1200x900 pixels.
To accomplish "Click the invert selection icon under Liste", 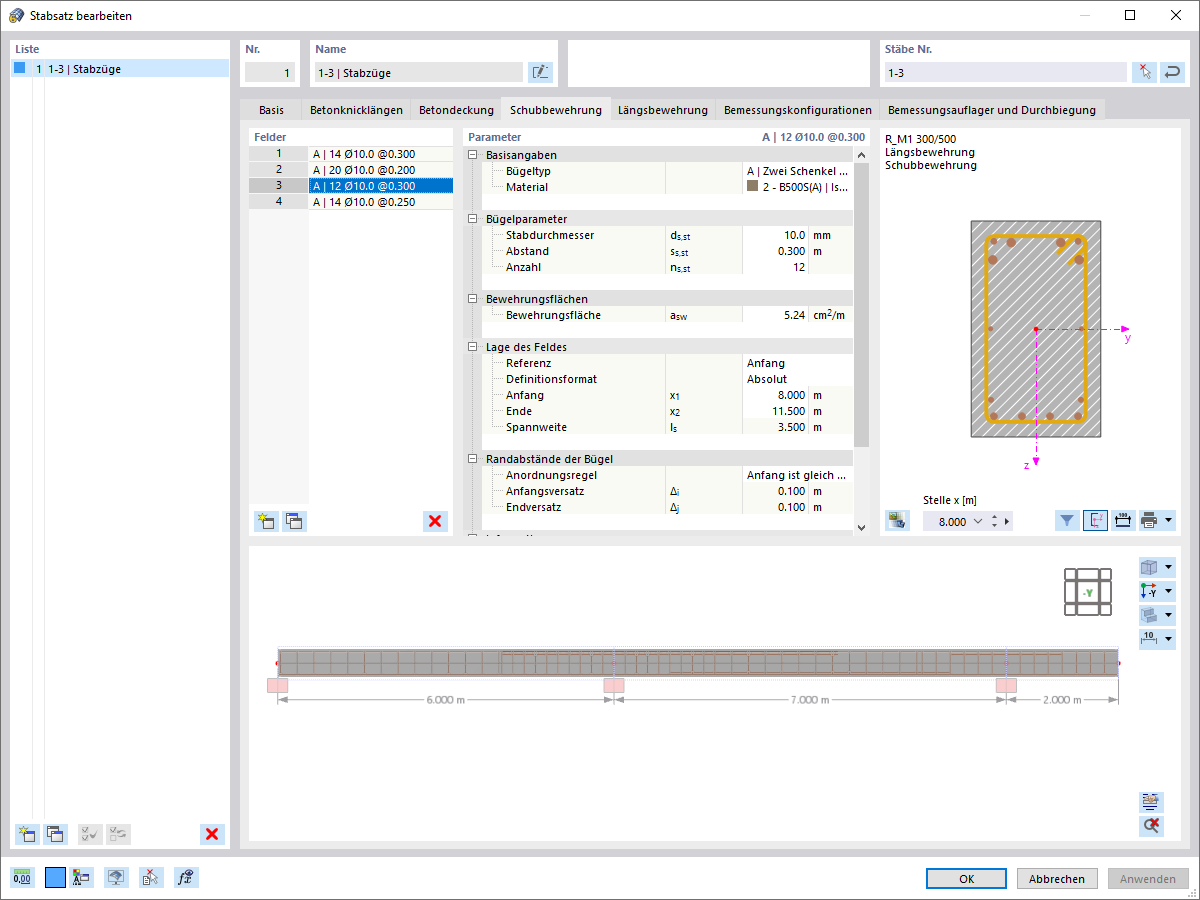I will click(118, 834).
